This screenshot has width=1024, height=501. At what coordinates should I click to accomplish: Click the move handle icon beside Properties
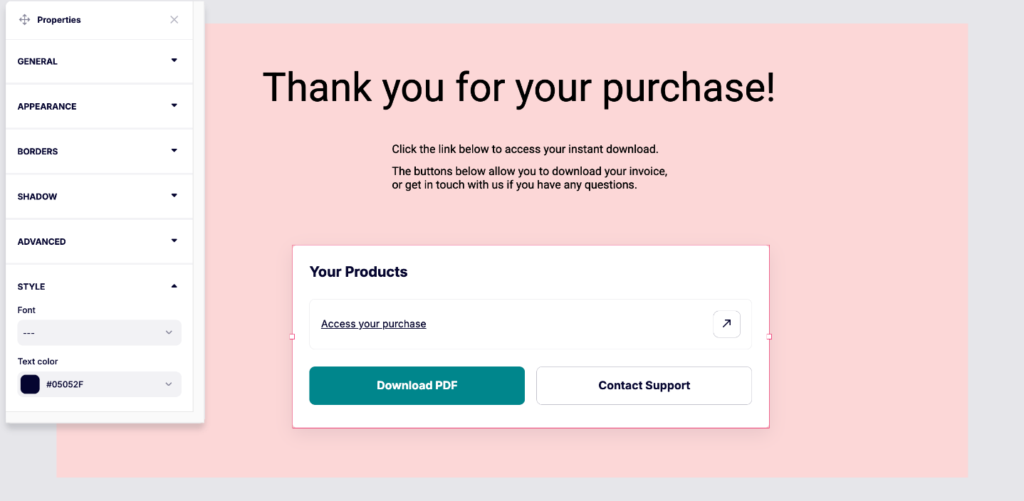pos(25,20)
